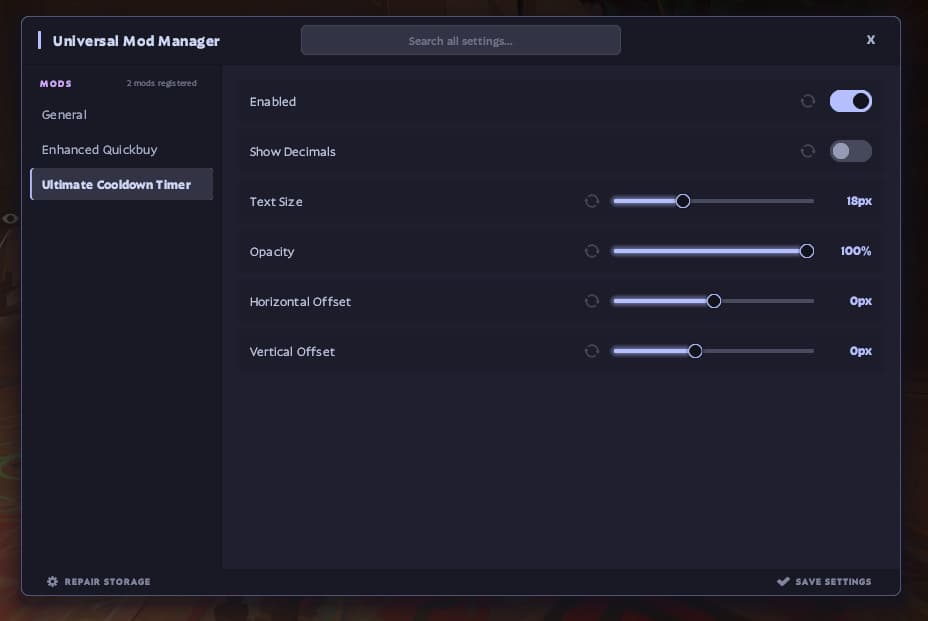The height and width of the screenshot is (621, 928).
Task: Close the Universal Mod Manager window
Action: [x=871, y=40]
